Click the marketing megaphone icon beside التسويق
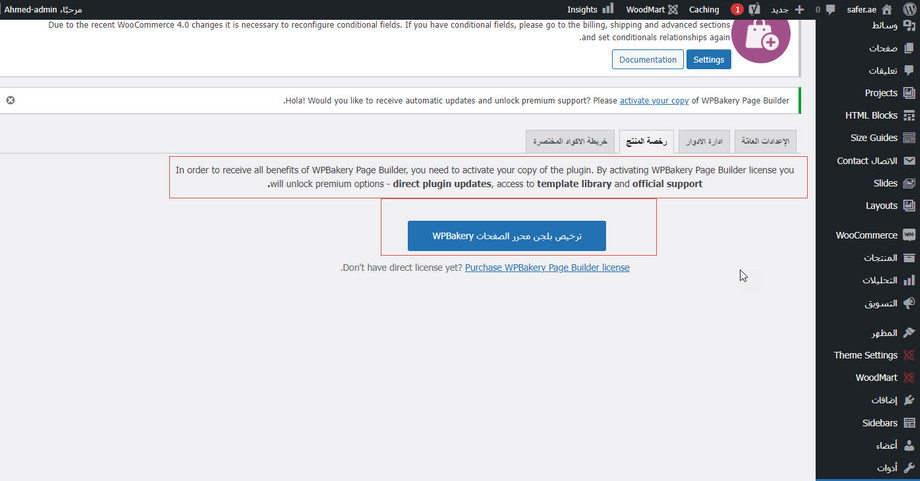The height and width of the screenshot is (481, 920). click(x=909, y=303)
